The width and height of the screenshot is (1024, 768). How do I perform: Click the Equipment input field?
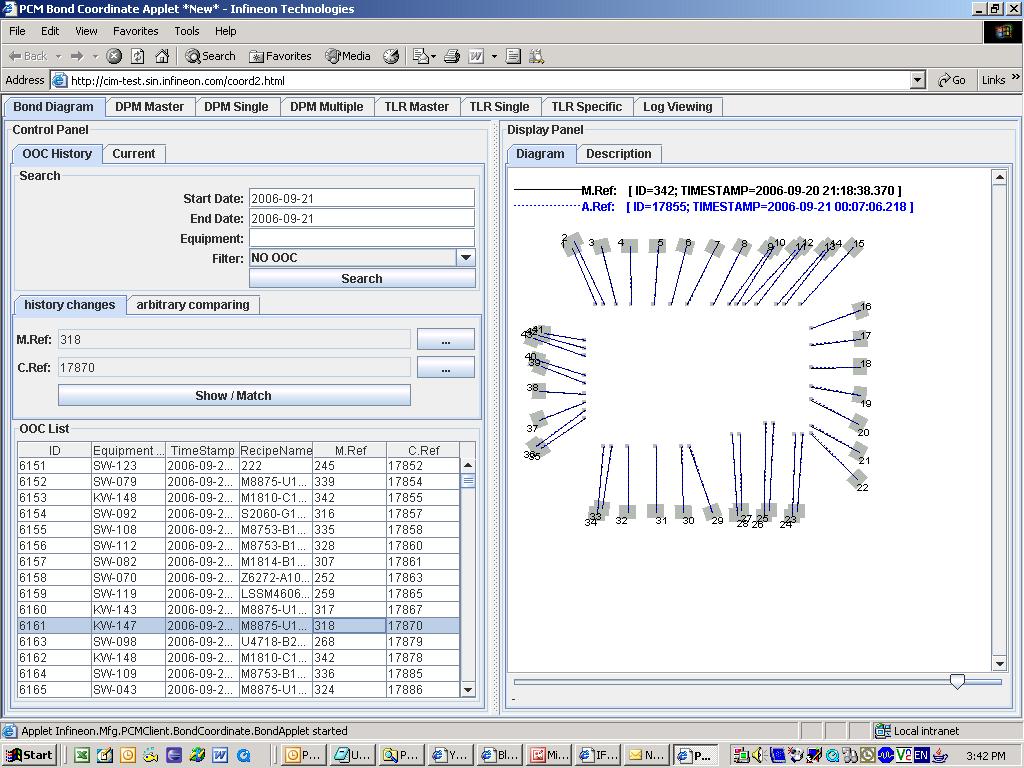362,238
